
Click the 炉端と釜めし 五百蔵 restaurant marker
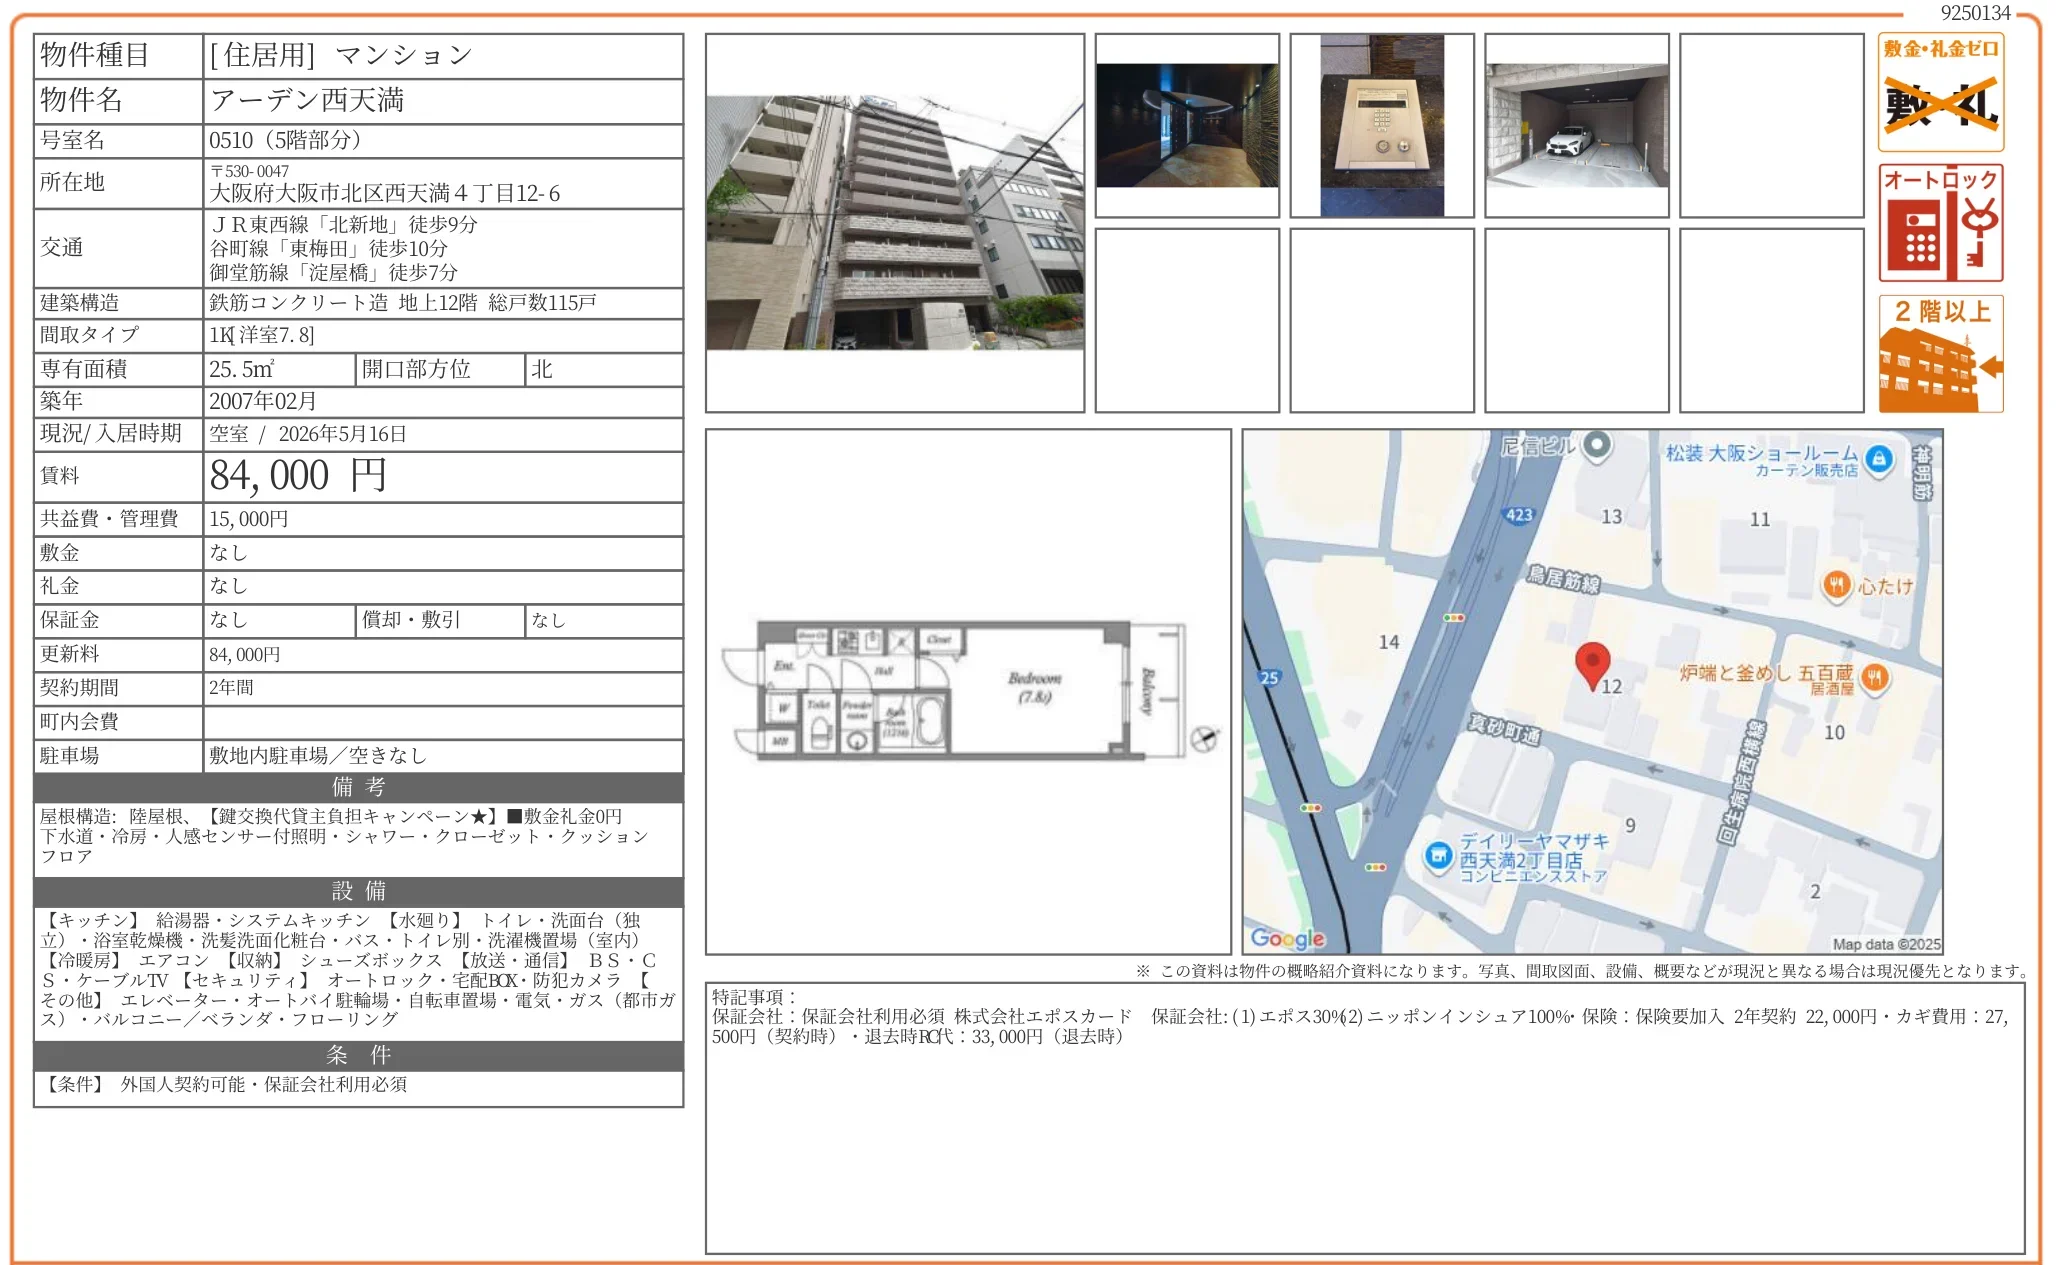point(1875,678)
